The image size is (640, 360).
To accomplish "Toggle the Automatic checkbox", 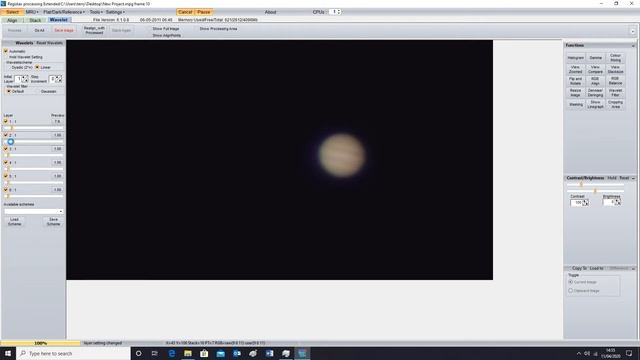I will coord(6,51).
